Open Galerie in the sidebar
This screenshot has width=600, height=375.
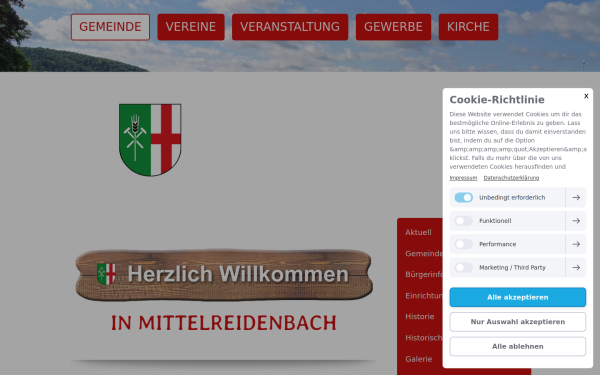click(419, 359)
